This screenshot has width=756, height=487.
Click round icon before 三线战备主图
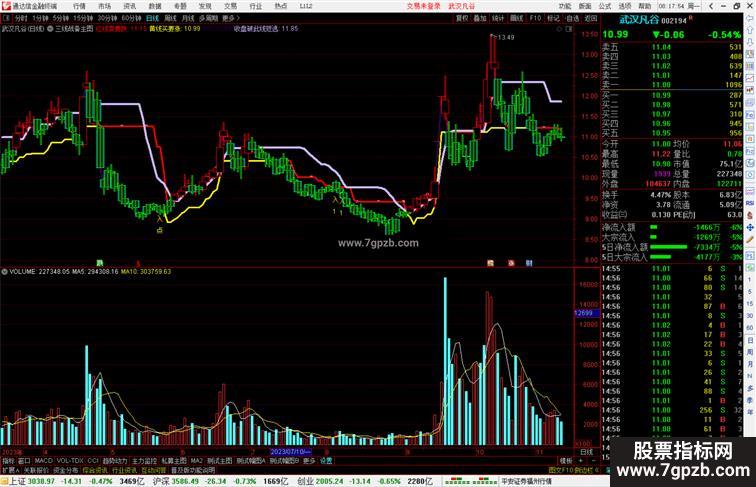click(x=50, y=29)
